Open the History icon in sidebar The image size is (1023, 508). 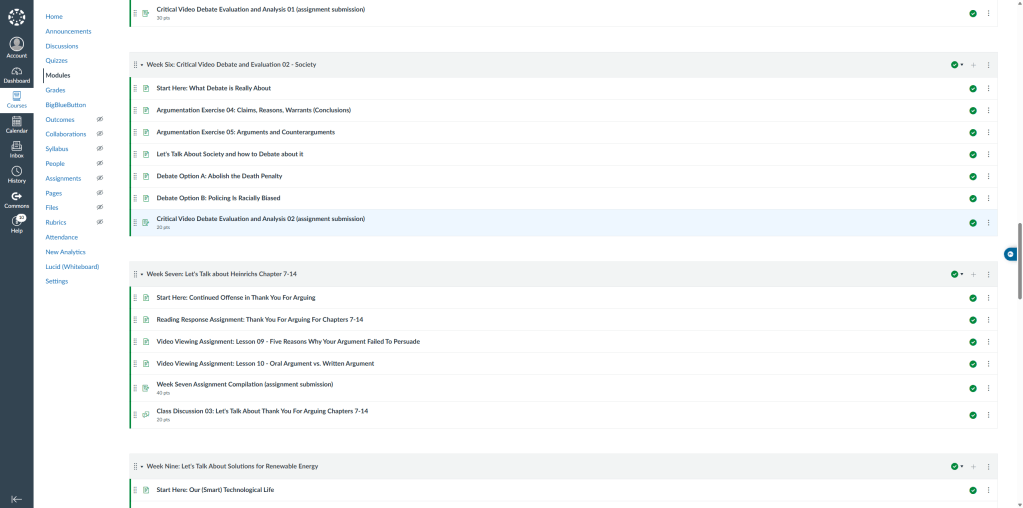coord(16,174)
